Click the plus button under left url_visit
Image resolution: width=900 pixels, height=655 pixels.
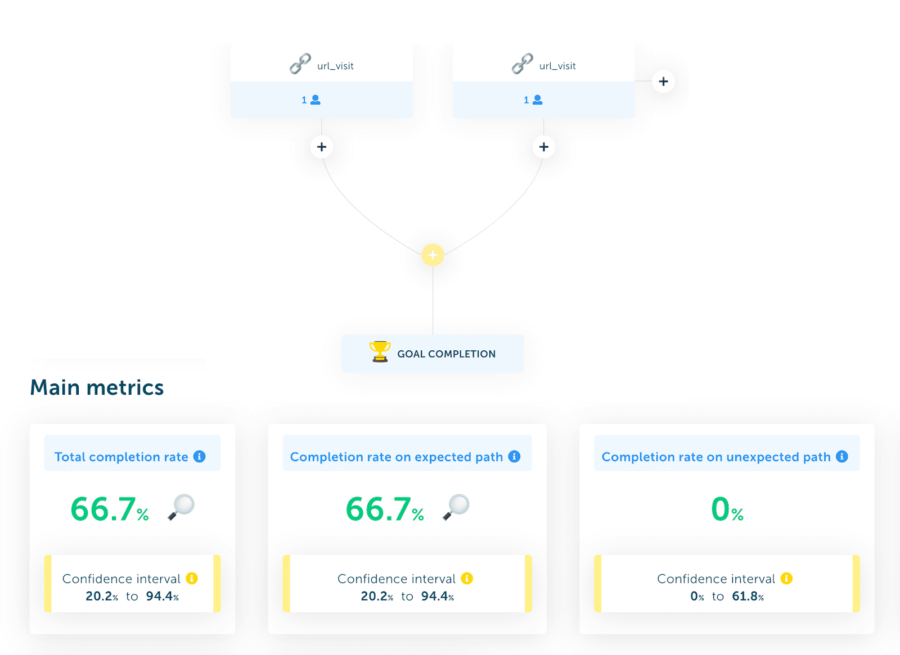321,147
